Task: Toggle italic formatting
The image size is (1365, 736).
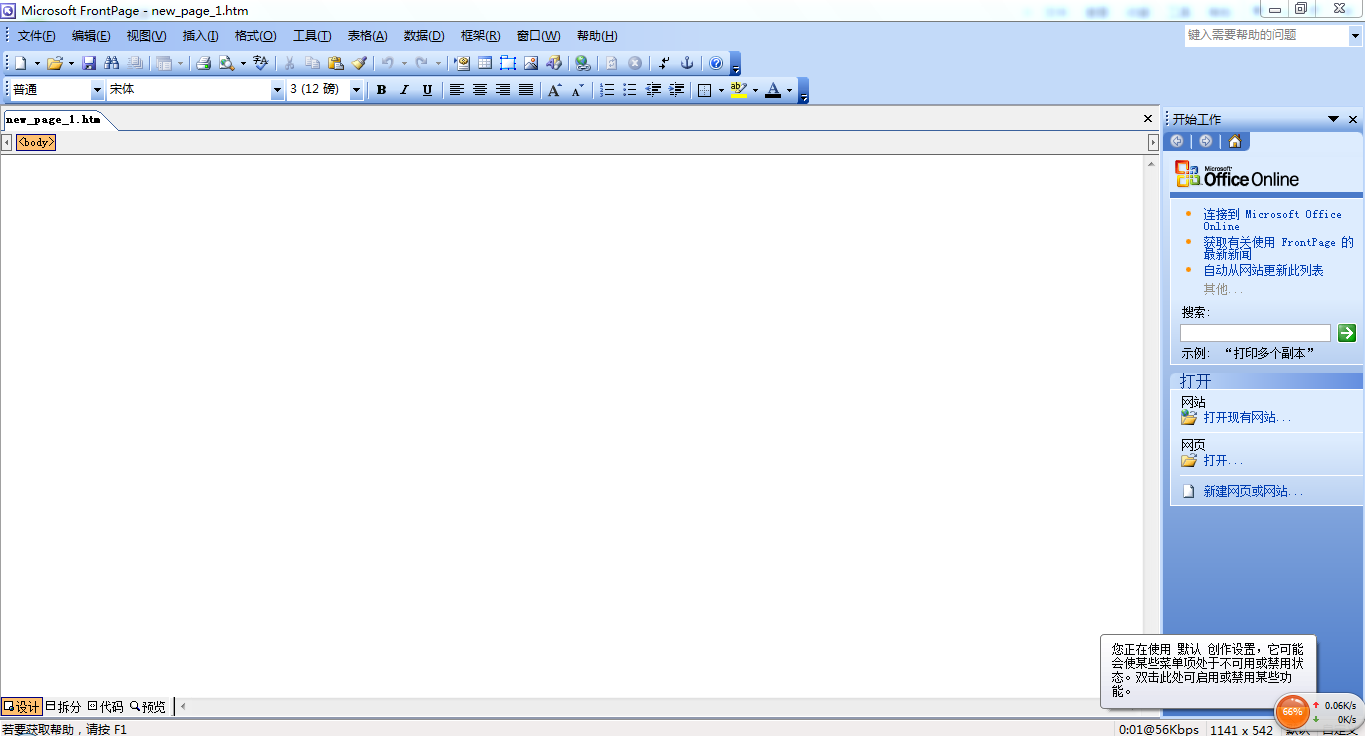Action: (404, 90)
